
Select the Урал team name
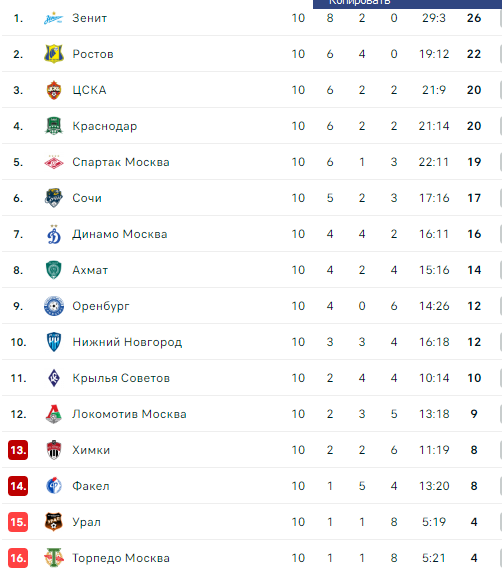click(x=86, y=522)
